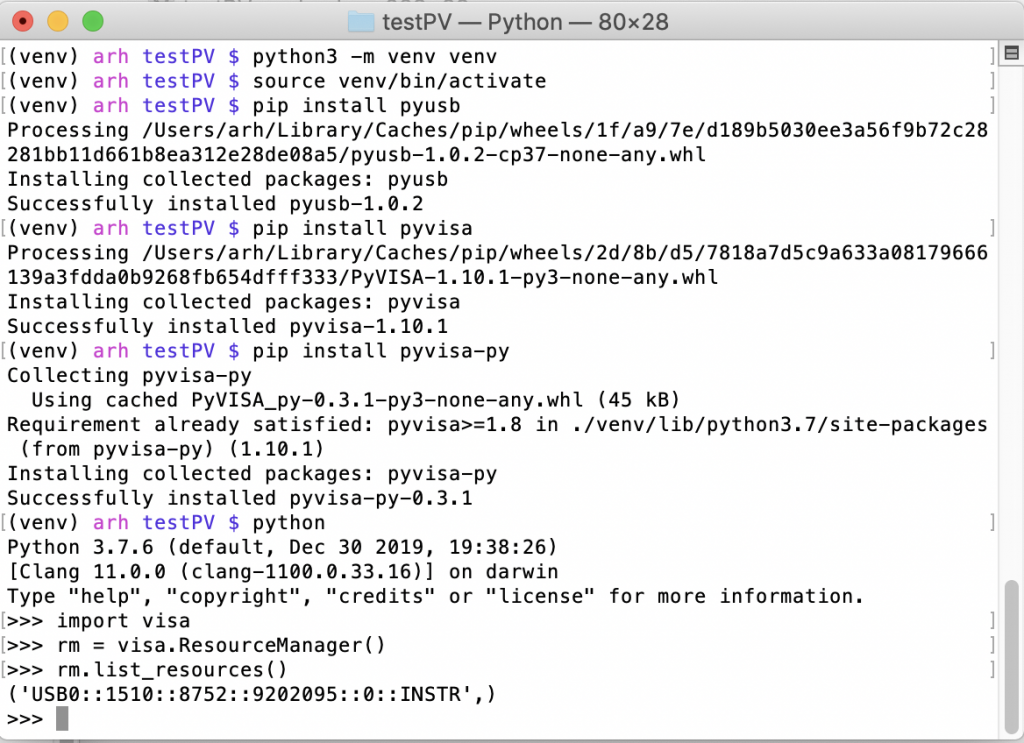Viewport: 1024px width, 743px height.
Task: Click the statement 'rm.list_resources()'
Action: click(x=172, y=670)
